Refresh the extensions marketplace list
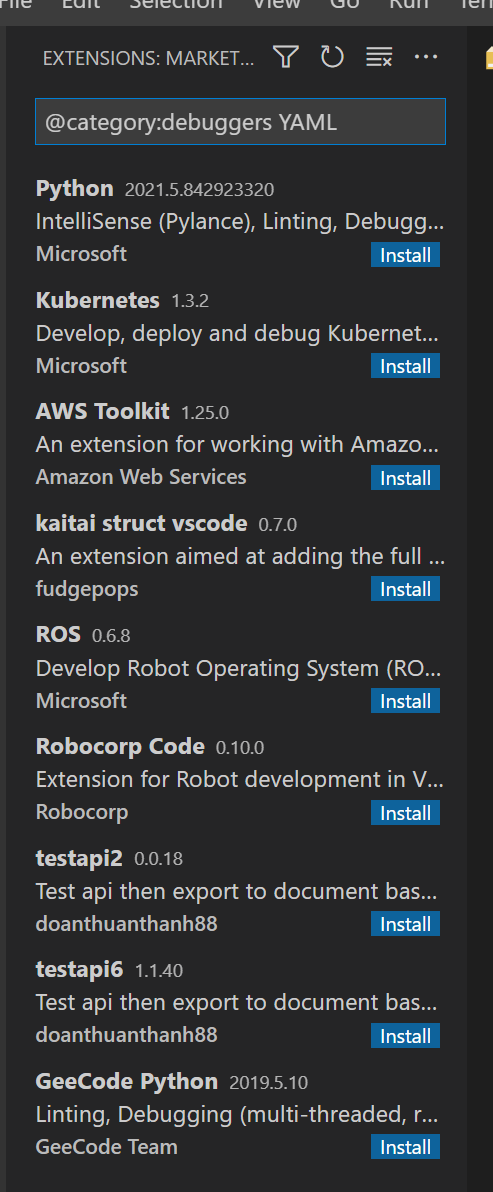 (x=332, y=58)
